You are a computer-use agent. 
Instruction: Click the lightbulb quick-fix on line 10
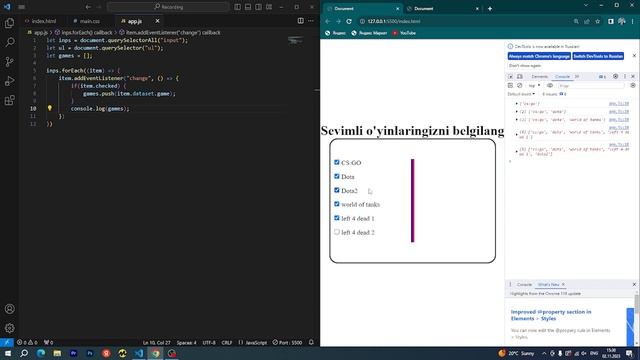pyautogui.click(x=50, y=108)
